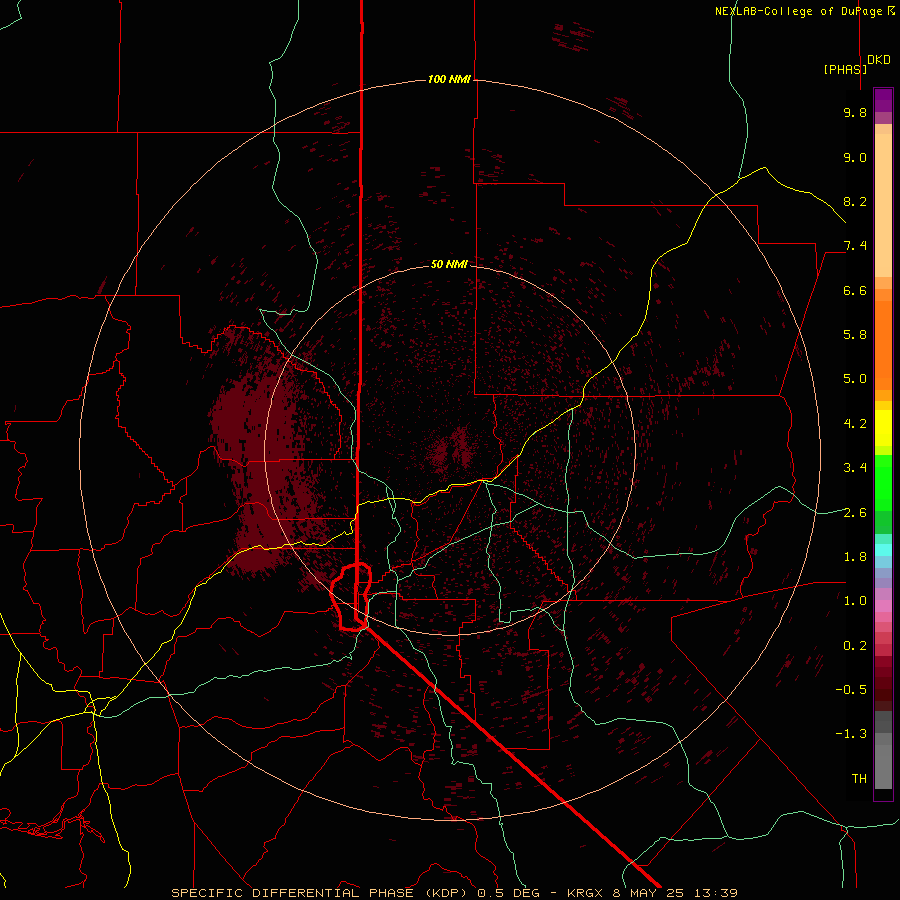
Task: Click the 3.4 scale value
Action: coord(855,468)
